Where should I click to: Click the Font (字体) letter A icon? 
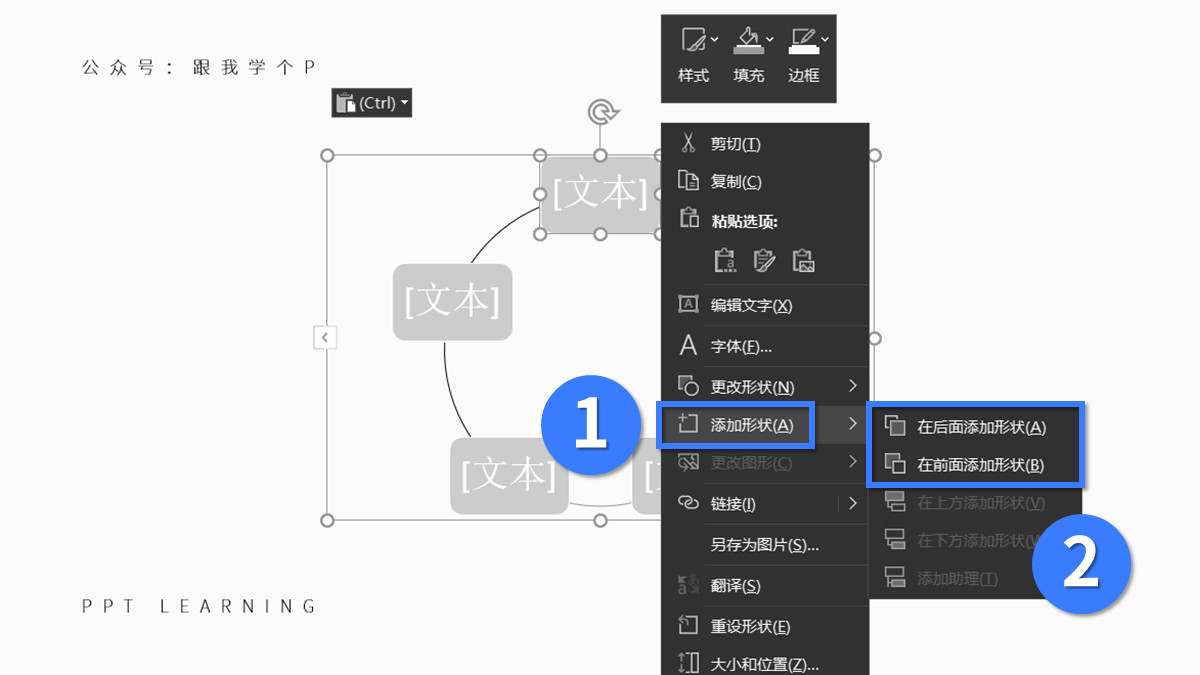(688, 345)
